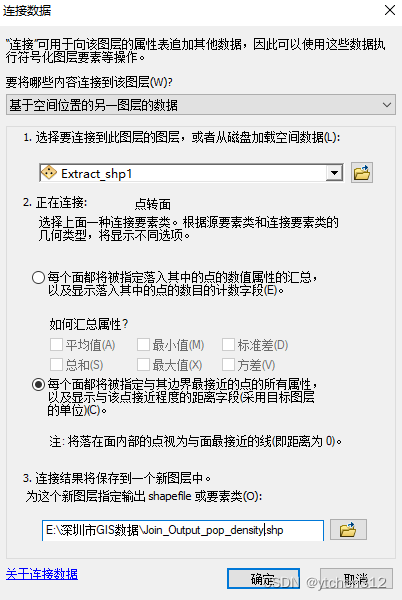Select radio option for closest point attributes
Image resolution: width=402 pixels, height=600 pixels.
(x=39, y=384)
